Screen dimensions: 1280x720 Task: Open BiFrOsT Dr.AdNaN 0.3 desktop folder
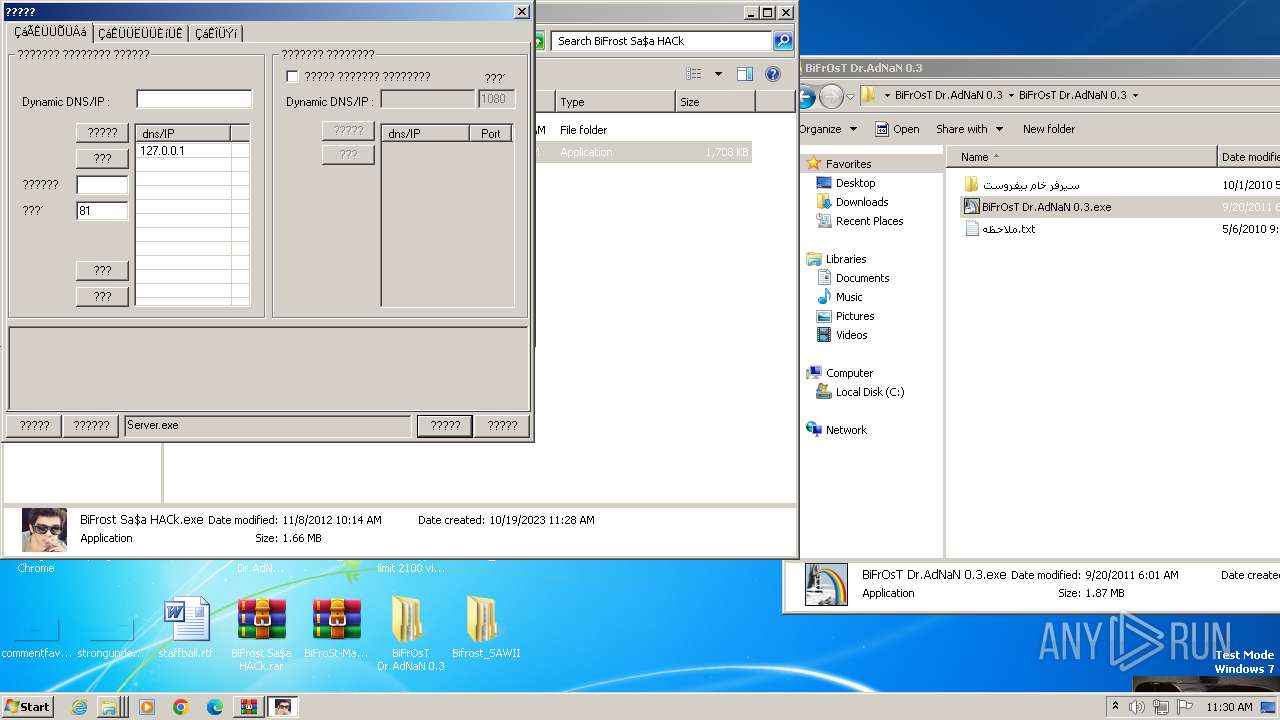[x=410, y=634]
